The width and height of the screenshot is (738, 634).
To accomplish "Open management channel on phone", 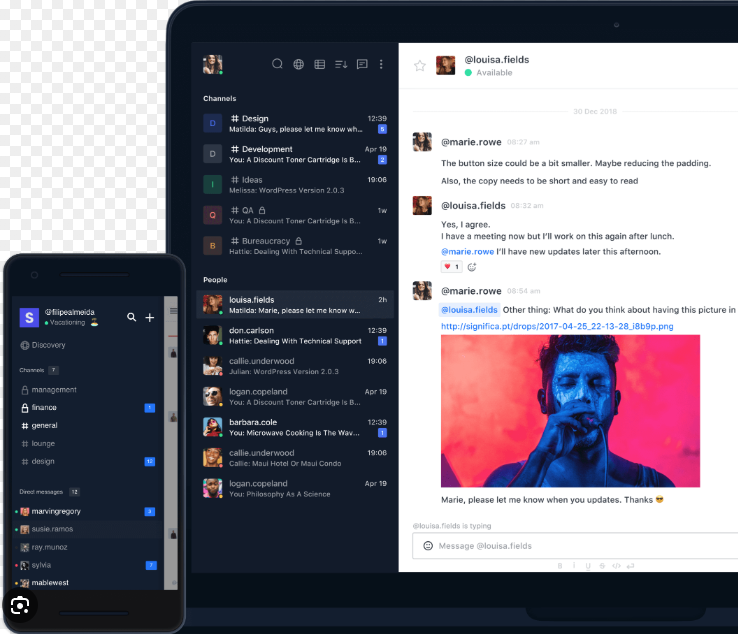I will coord(88,390).
